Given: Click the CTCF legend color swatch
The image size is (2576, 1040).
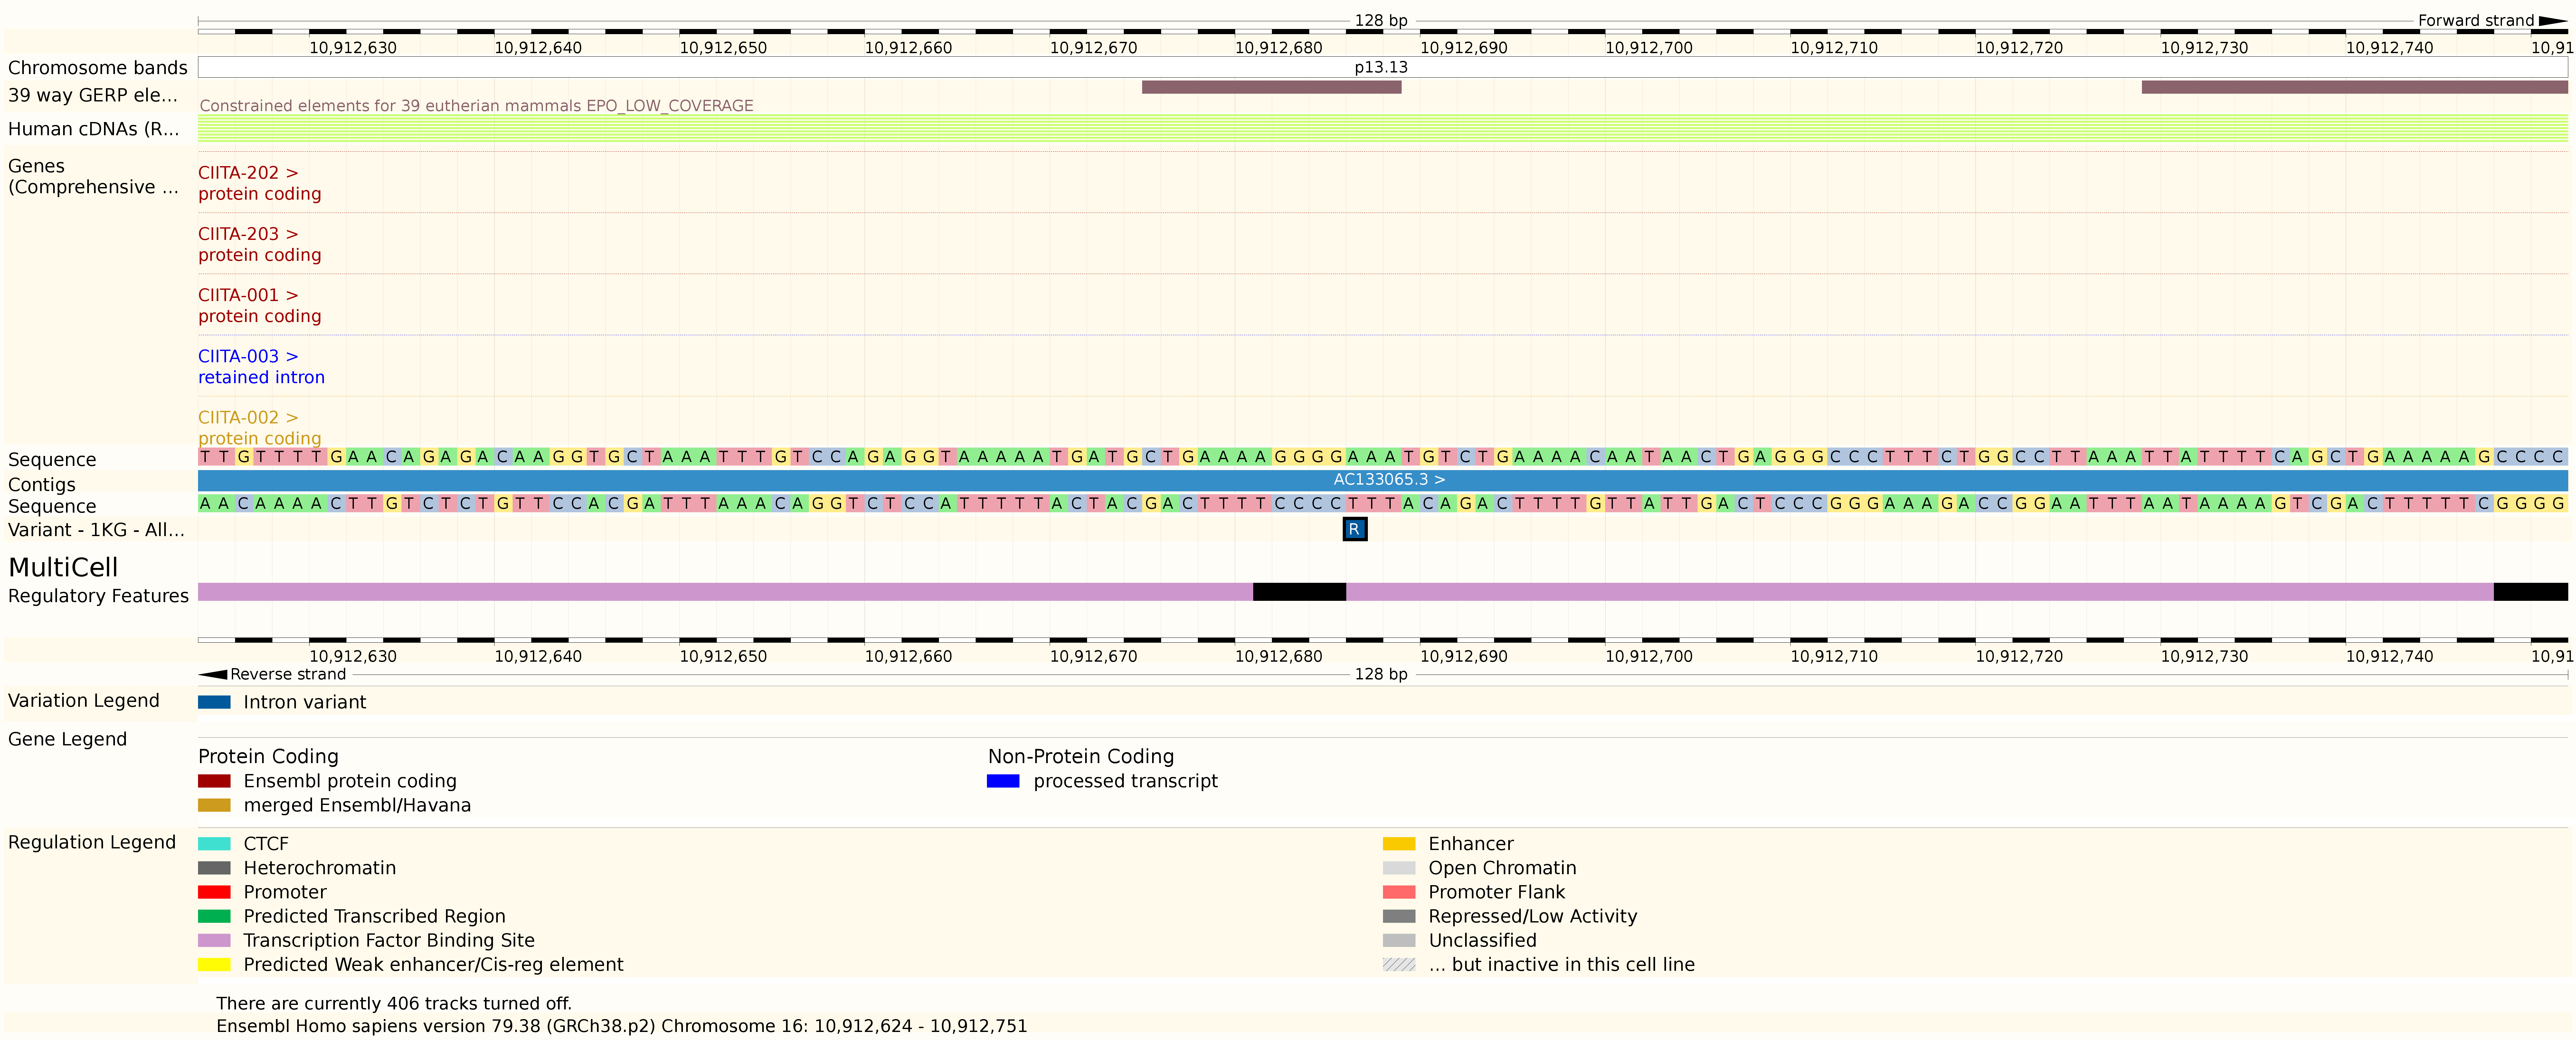Looking at the screenshot, I should pyautogui.click(x=214, y=844).
